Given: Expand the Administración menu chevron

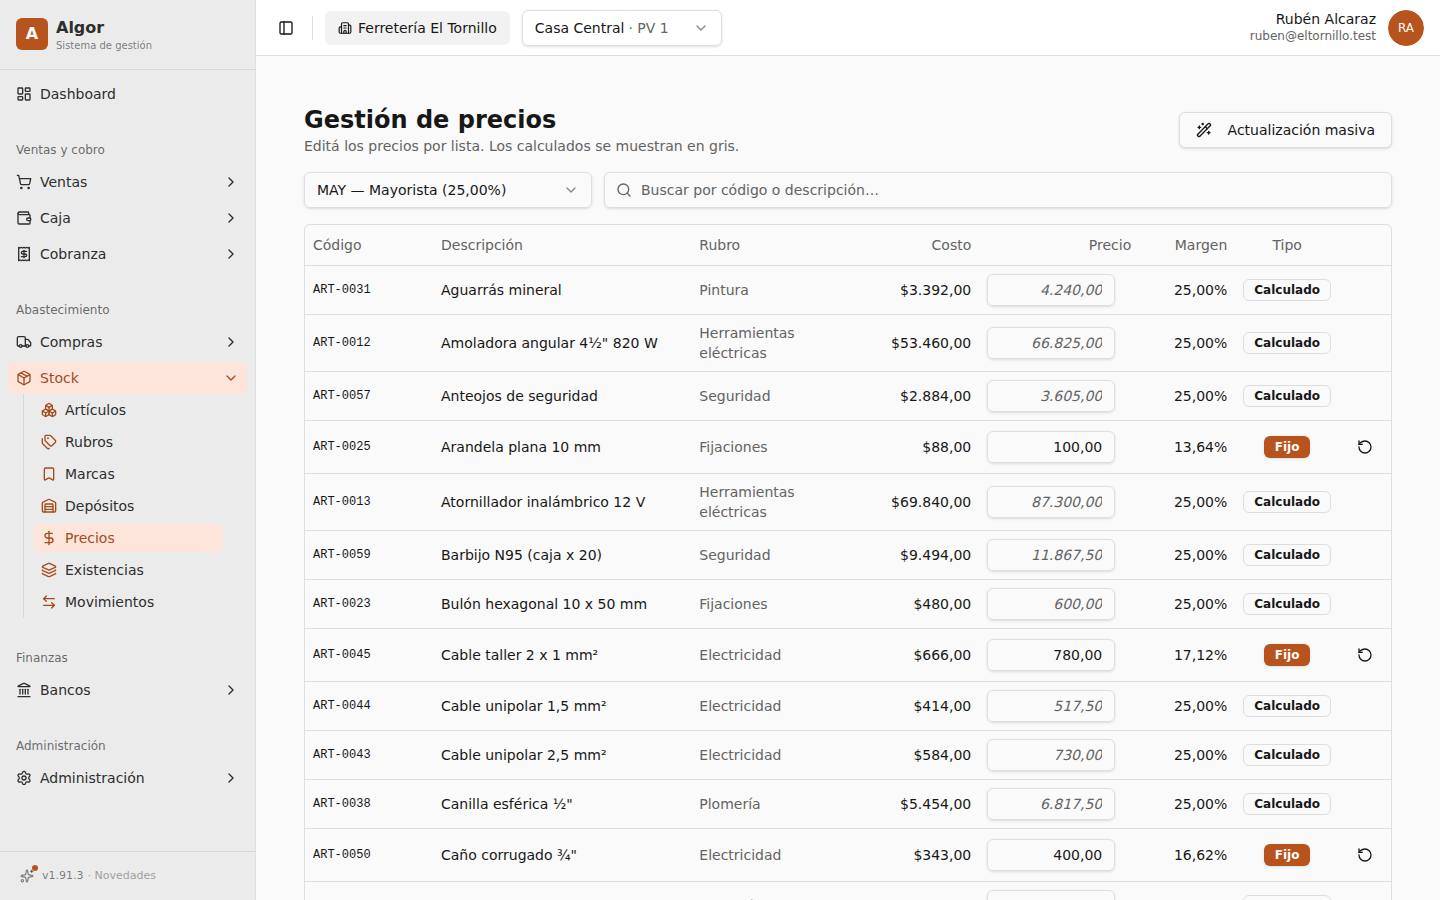Looking at the screenshot, I should coord(231,778).
